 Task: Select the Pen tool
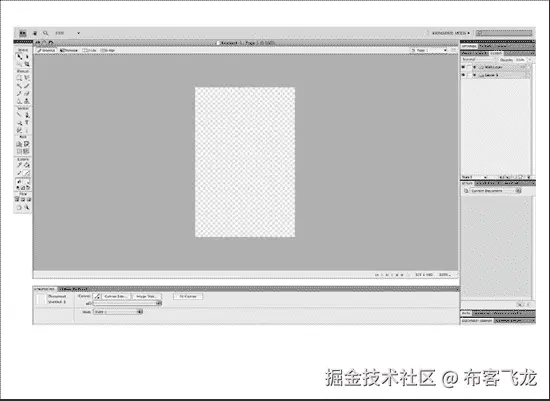[27, 114]
